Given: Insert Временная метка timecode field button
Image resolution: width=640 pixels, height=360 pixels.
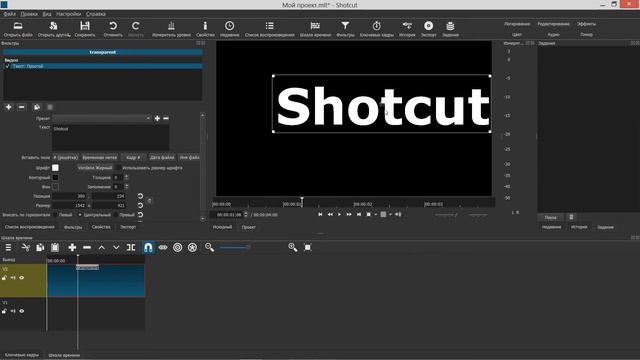Looking at the screenshot, I should pyautogui.click(x=100, y=158).
